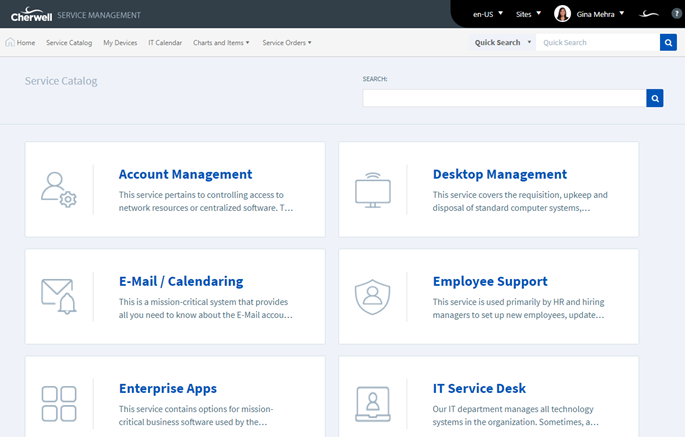This screenshot has width=685, height=437.
Task: Click the Account Management user-gear icon
Action: (59, 189)
